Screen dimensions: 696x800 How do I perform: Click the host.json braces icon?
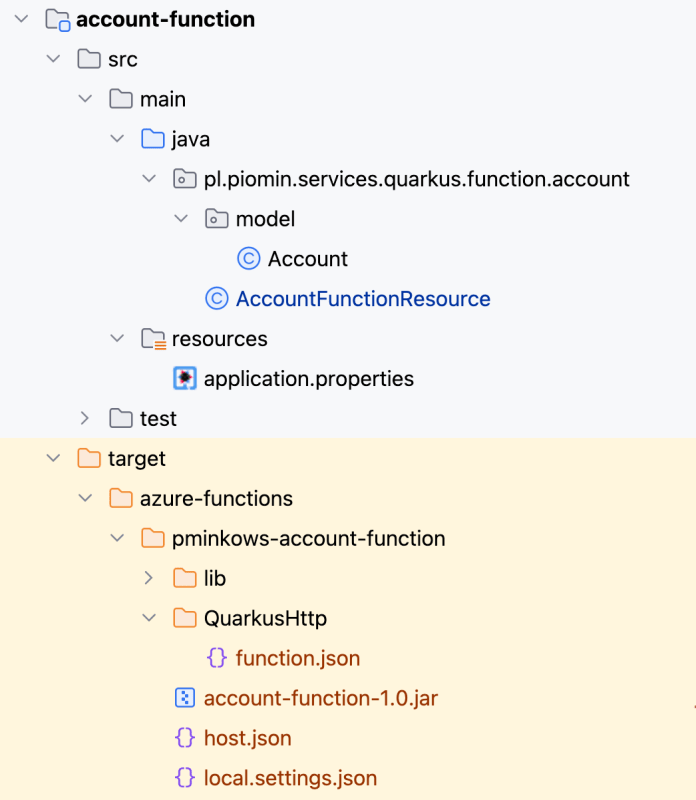pos(185,739)
